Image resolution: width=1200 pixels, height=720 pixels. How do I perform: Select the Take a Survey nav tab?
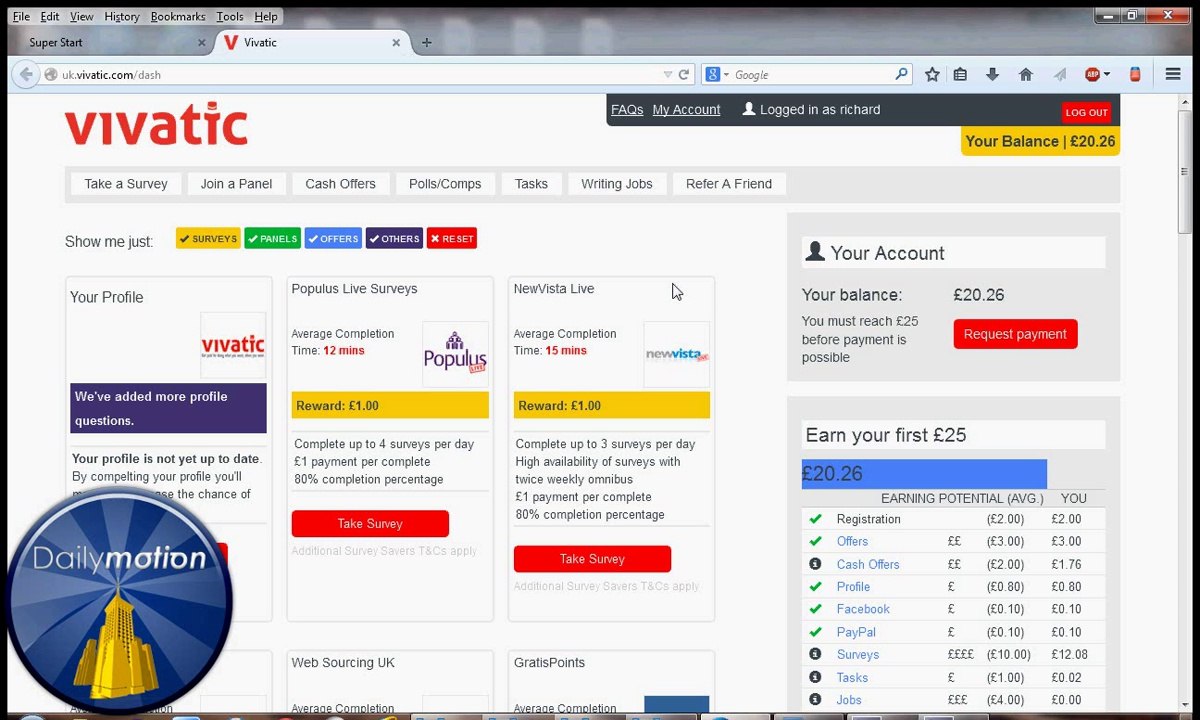(x=126, y=184)
